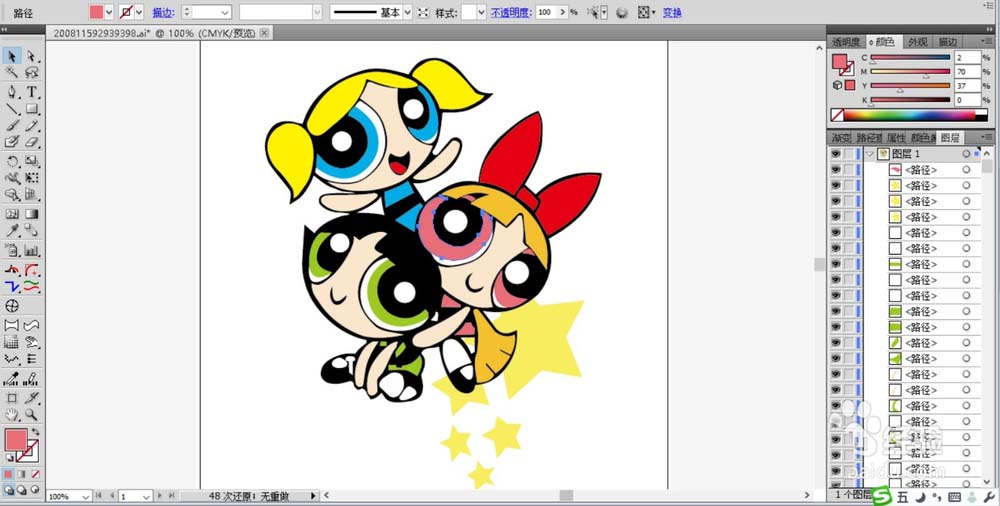Click the toolbox pink fill swatch
1000x506 pixels.
click(16, 440)
